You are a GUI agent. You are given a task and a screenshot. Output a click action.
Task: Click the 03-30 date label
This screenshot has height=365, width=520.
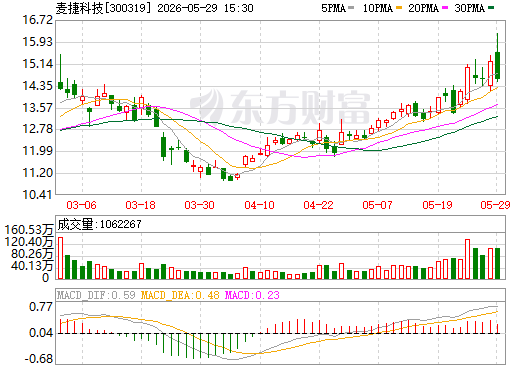click(200, 205)
